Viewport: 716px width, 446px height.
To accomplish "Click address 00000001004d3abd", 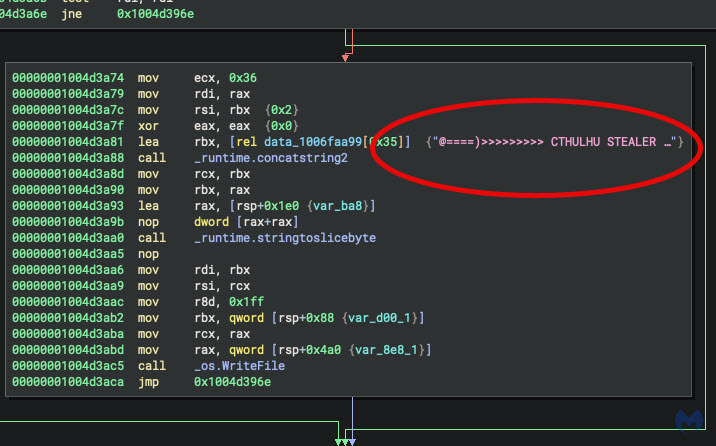I will tap(68, 350).
